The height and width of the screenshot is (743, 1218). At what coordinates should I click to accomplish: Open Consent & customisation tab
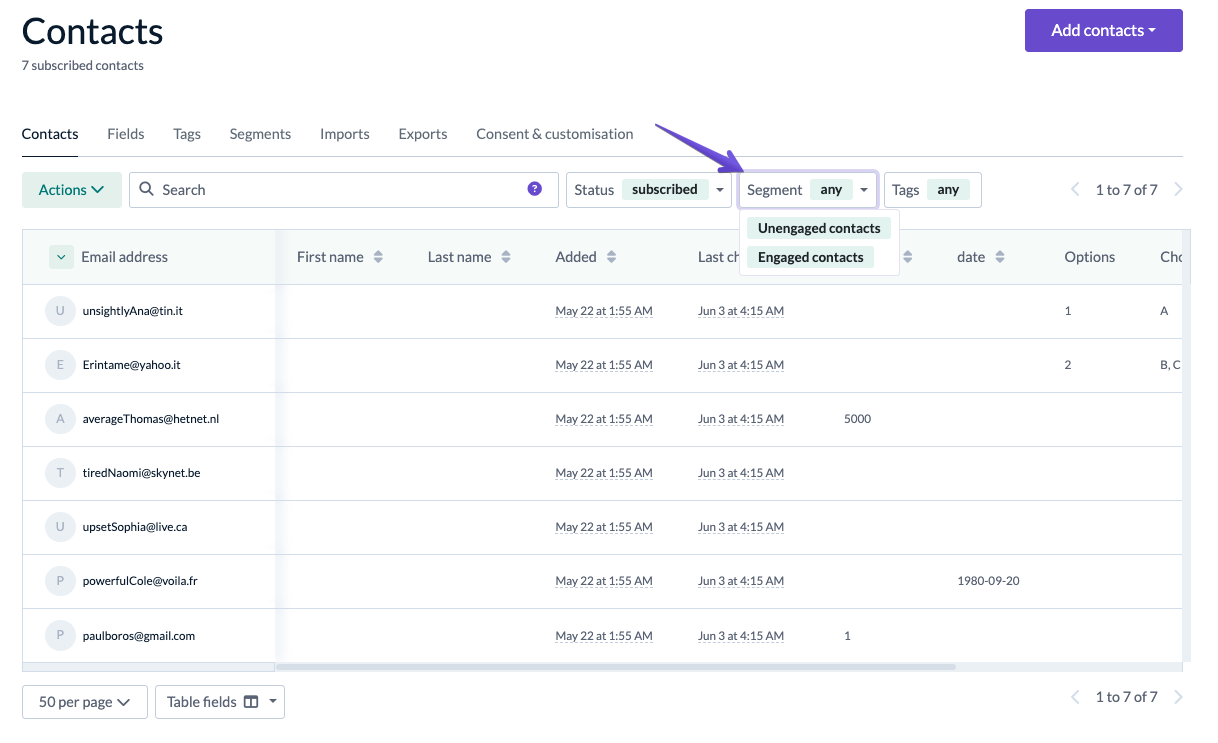(x=555, y=134)
